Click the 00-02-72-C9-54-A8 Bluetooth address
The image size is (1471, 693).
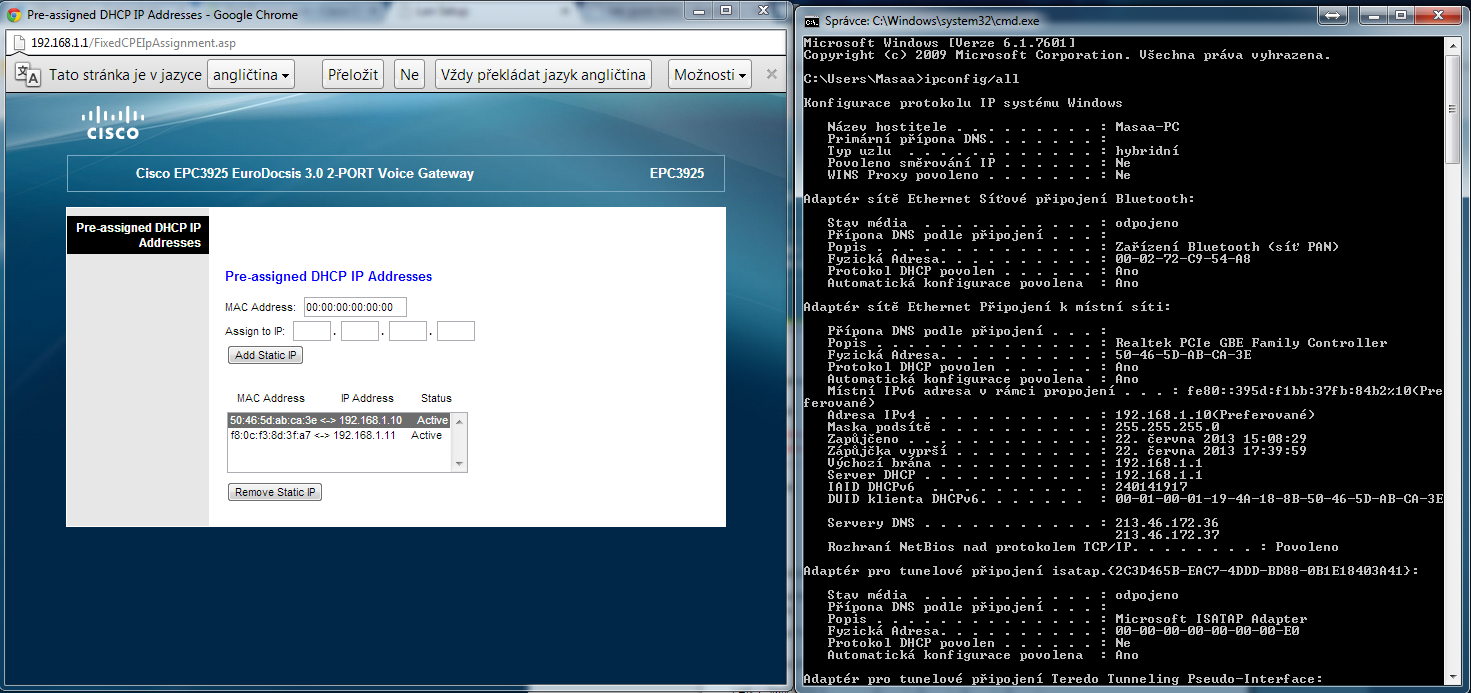1183,259
